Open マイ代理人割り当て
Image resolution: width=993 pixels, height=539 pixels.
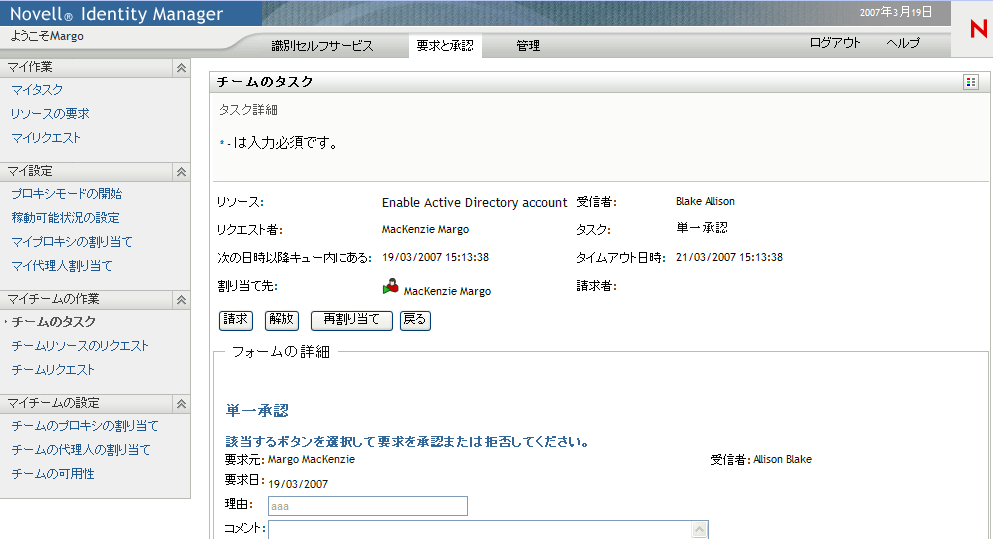click(x=61, y=266)
